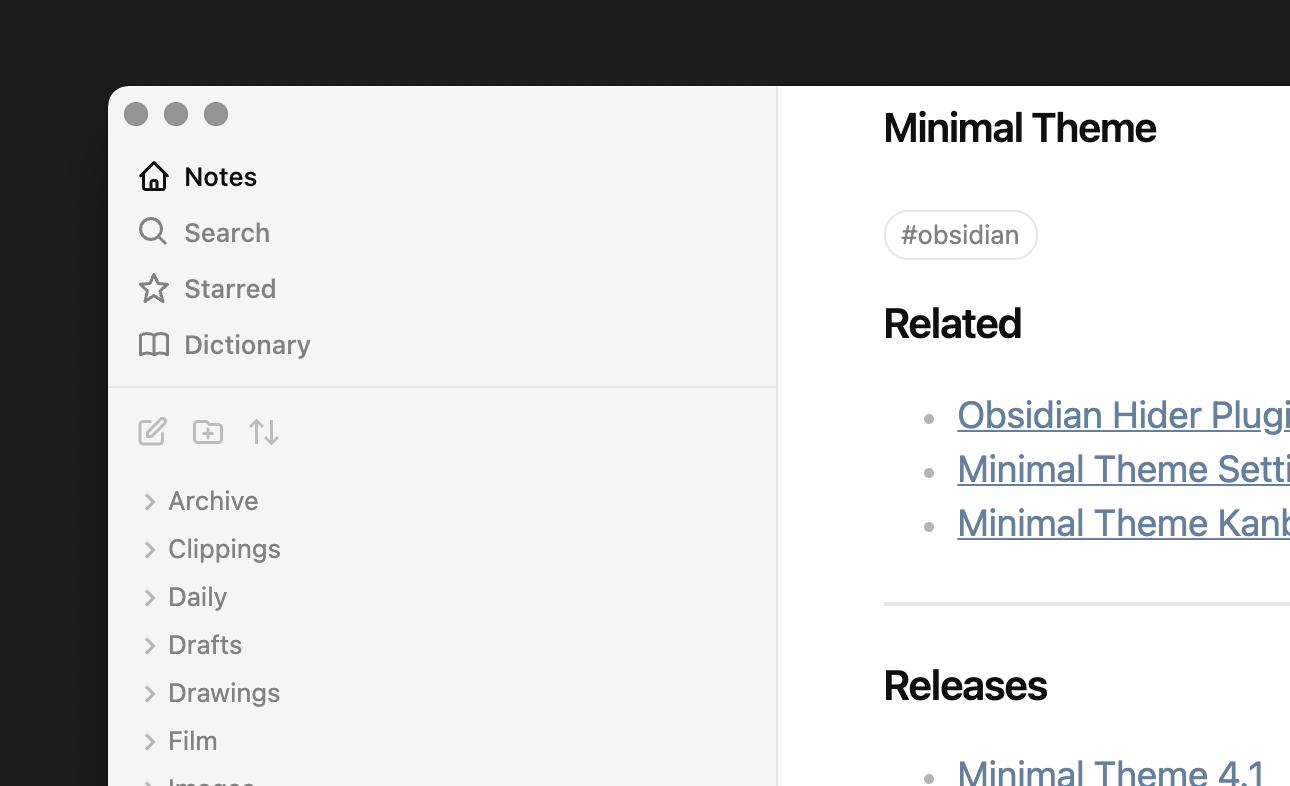This screenshot has width=1290, height=786.
Task: Open the Starred sidebar item
Action: coord(230,288)
